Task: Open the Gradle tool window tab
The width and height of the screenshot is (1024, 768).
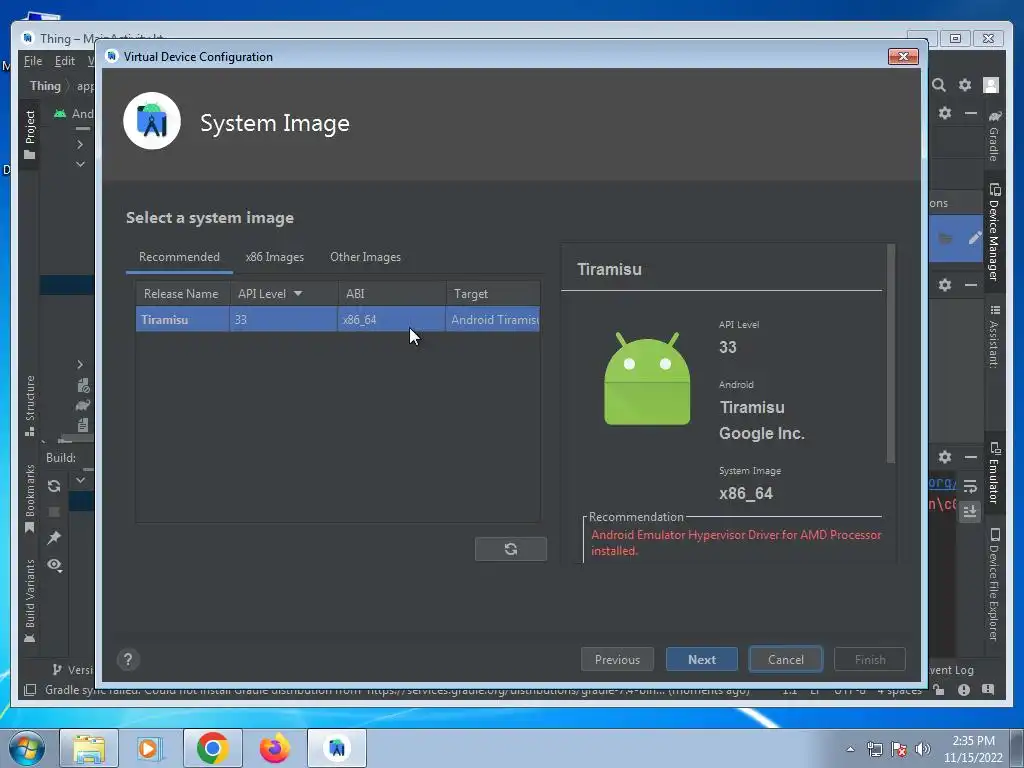Action: 994,135
